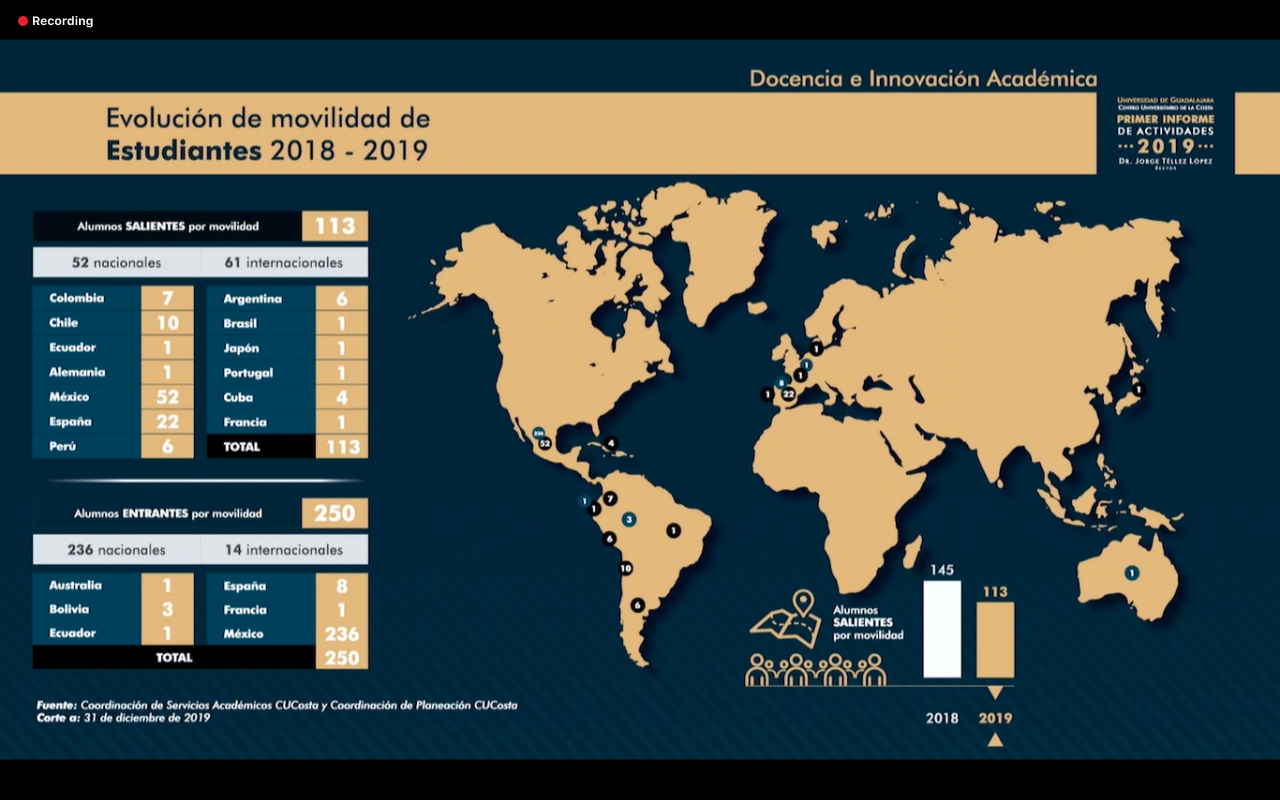Click the marker 1 on Japan
Viewport: 1280px width, 800px height.
click(1136, 389)
